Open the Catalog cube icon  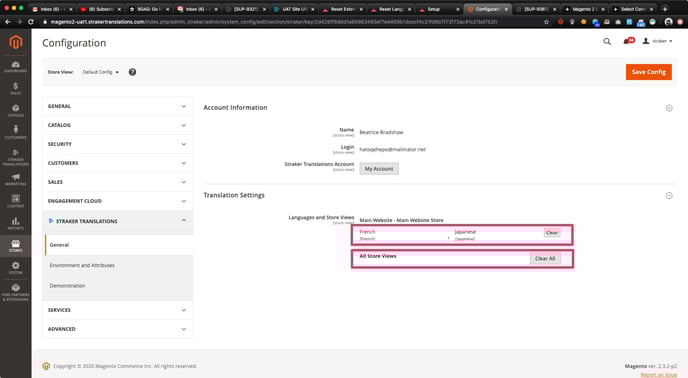click(15, 110)
